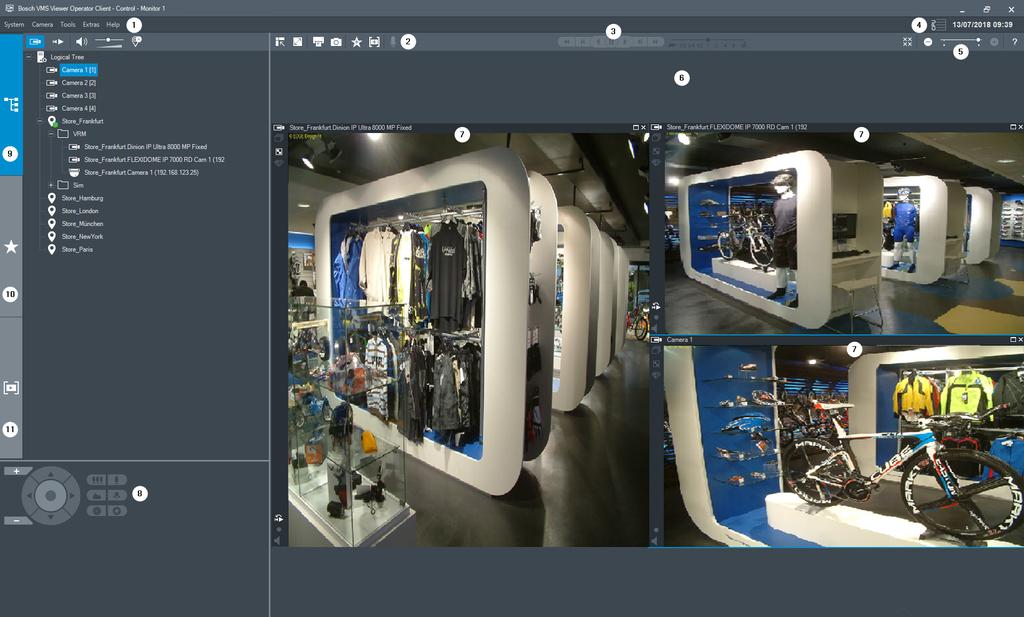Collapse the Logical Tree root node
Screen dimensions: 1024x617
point(29,57)
